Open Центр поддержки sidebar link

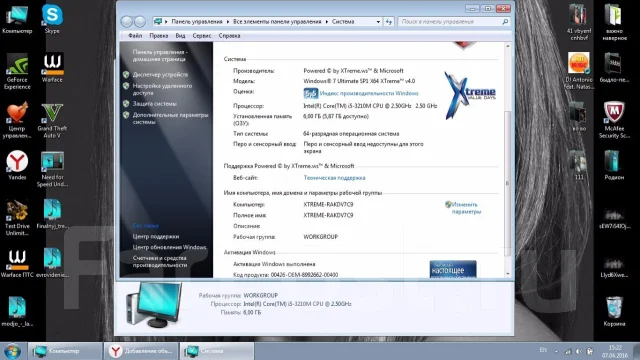[156, 237]
